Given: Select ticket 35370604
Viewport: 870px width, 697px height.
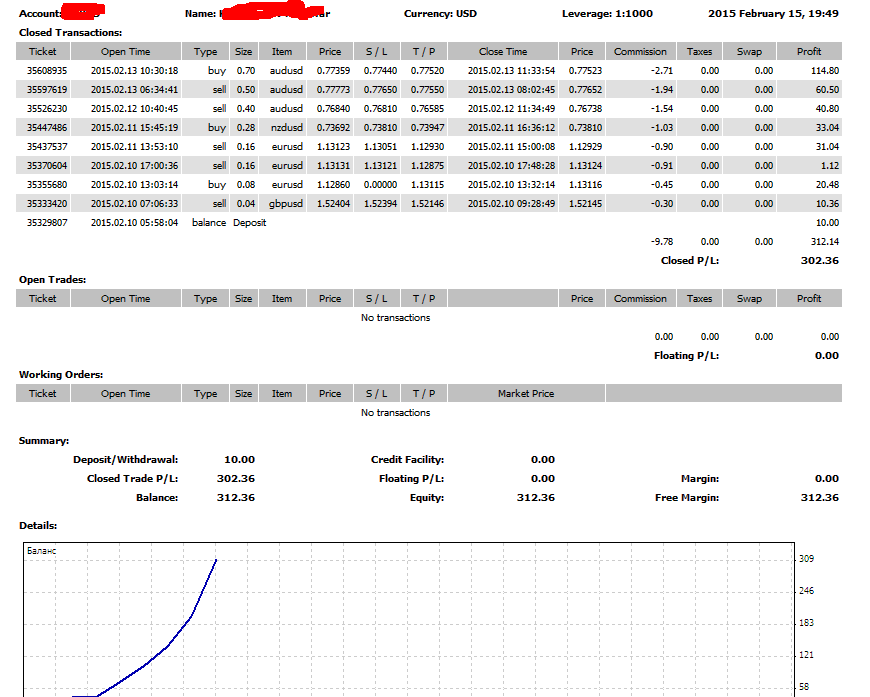Looking at the screenshot, I should (x=47, y=165).
